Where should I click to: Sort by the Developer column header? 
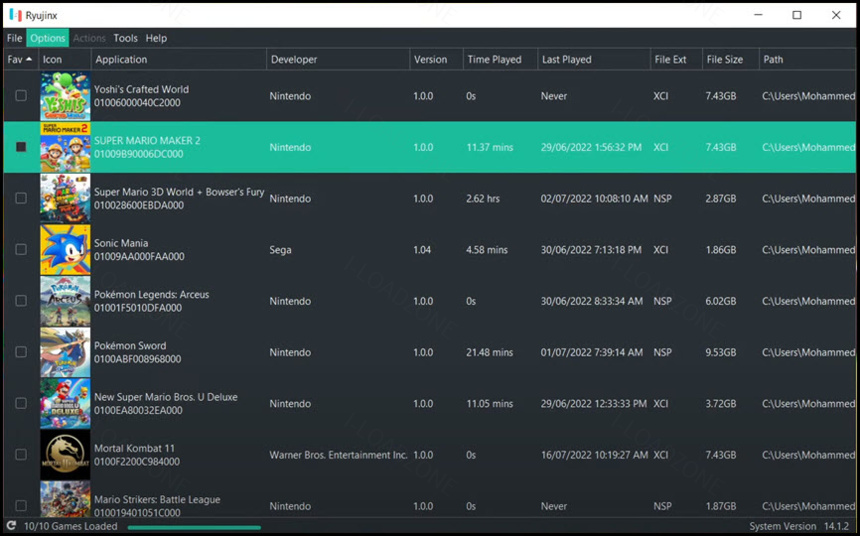338,59
